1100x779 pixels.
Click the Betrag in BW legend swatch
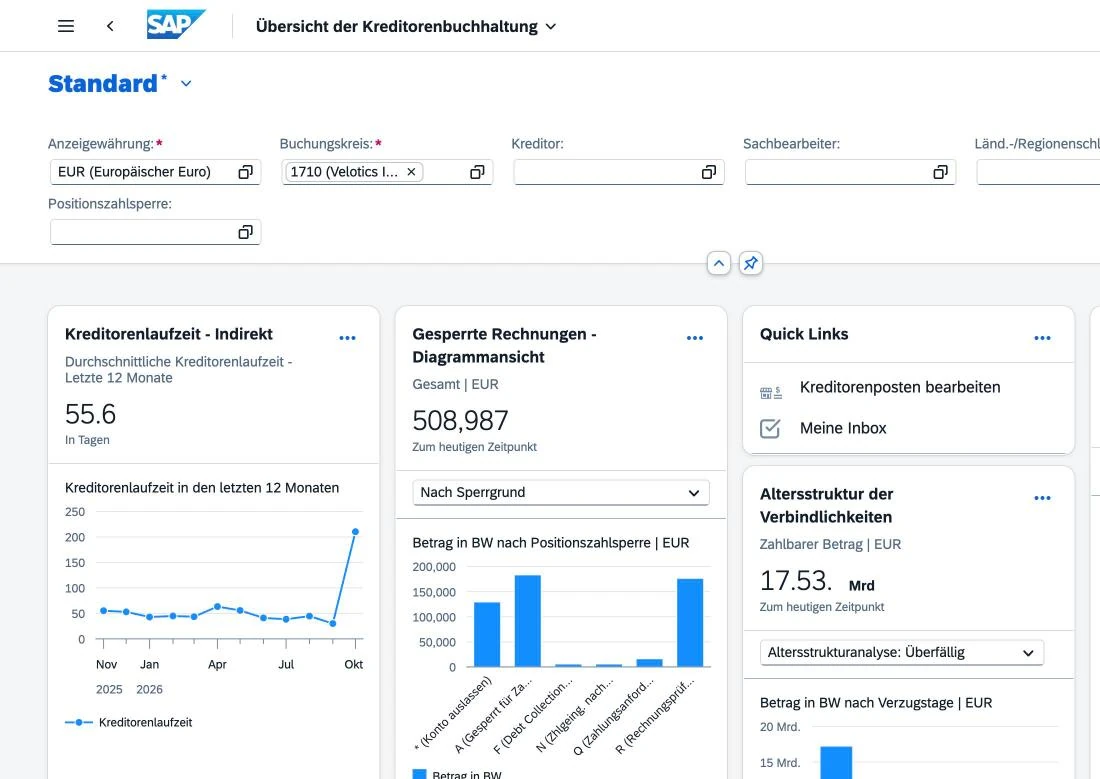tap(420, 774)
